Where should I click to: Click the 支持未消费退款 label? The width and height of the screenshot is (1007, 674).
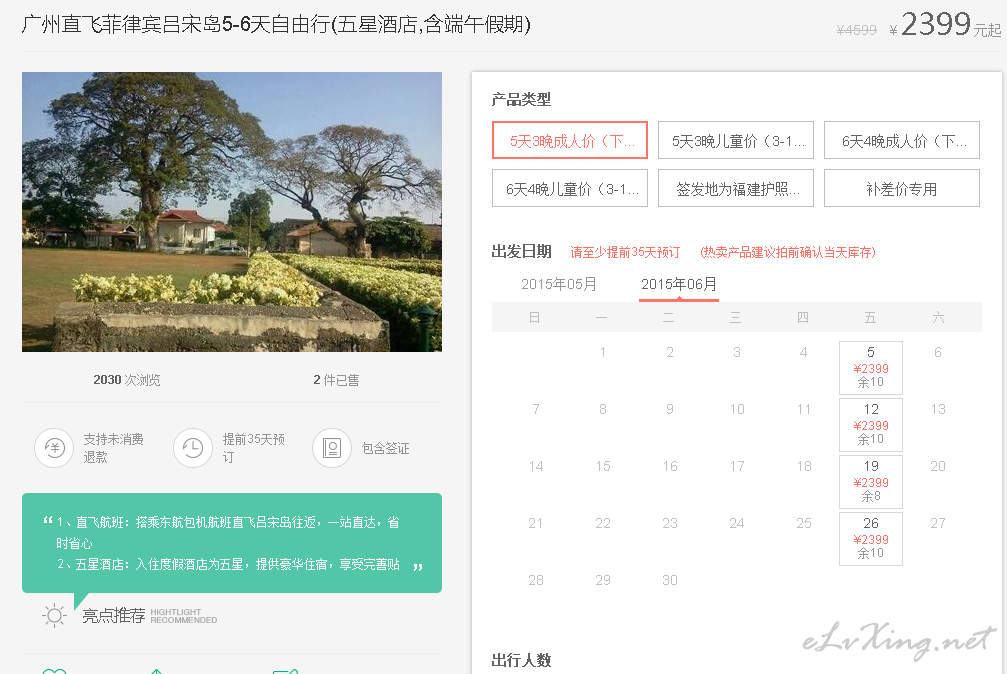(x=113, y=448)
